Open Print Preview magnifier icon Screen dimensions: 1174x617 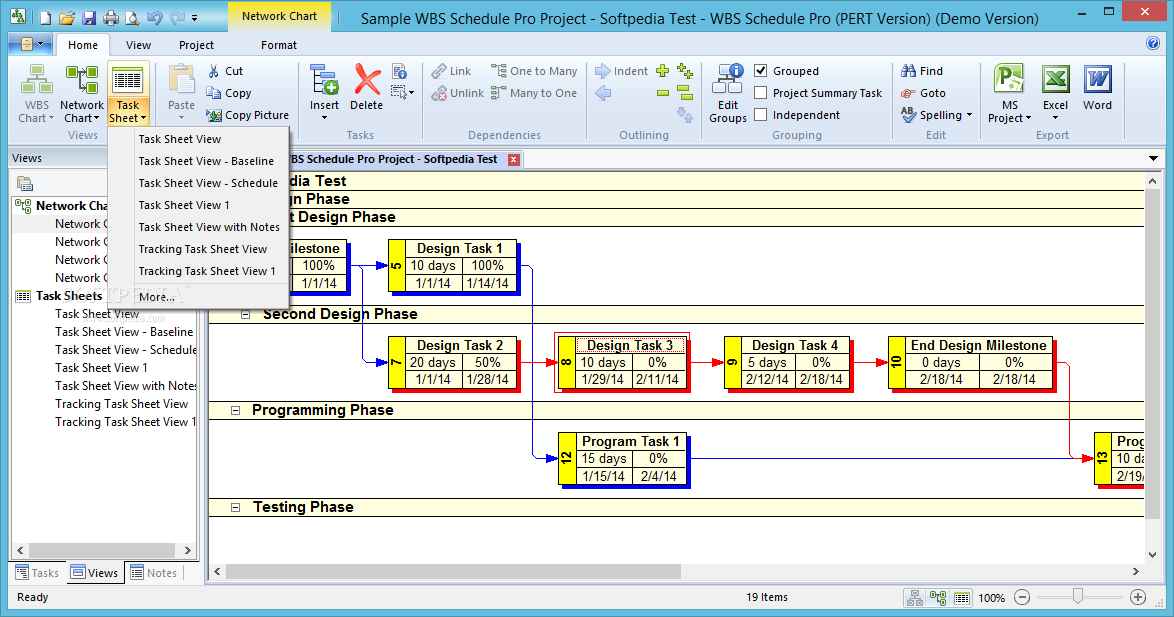tap(132, 17)
